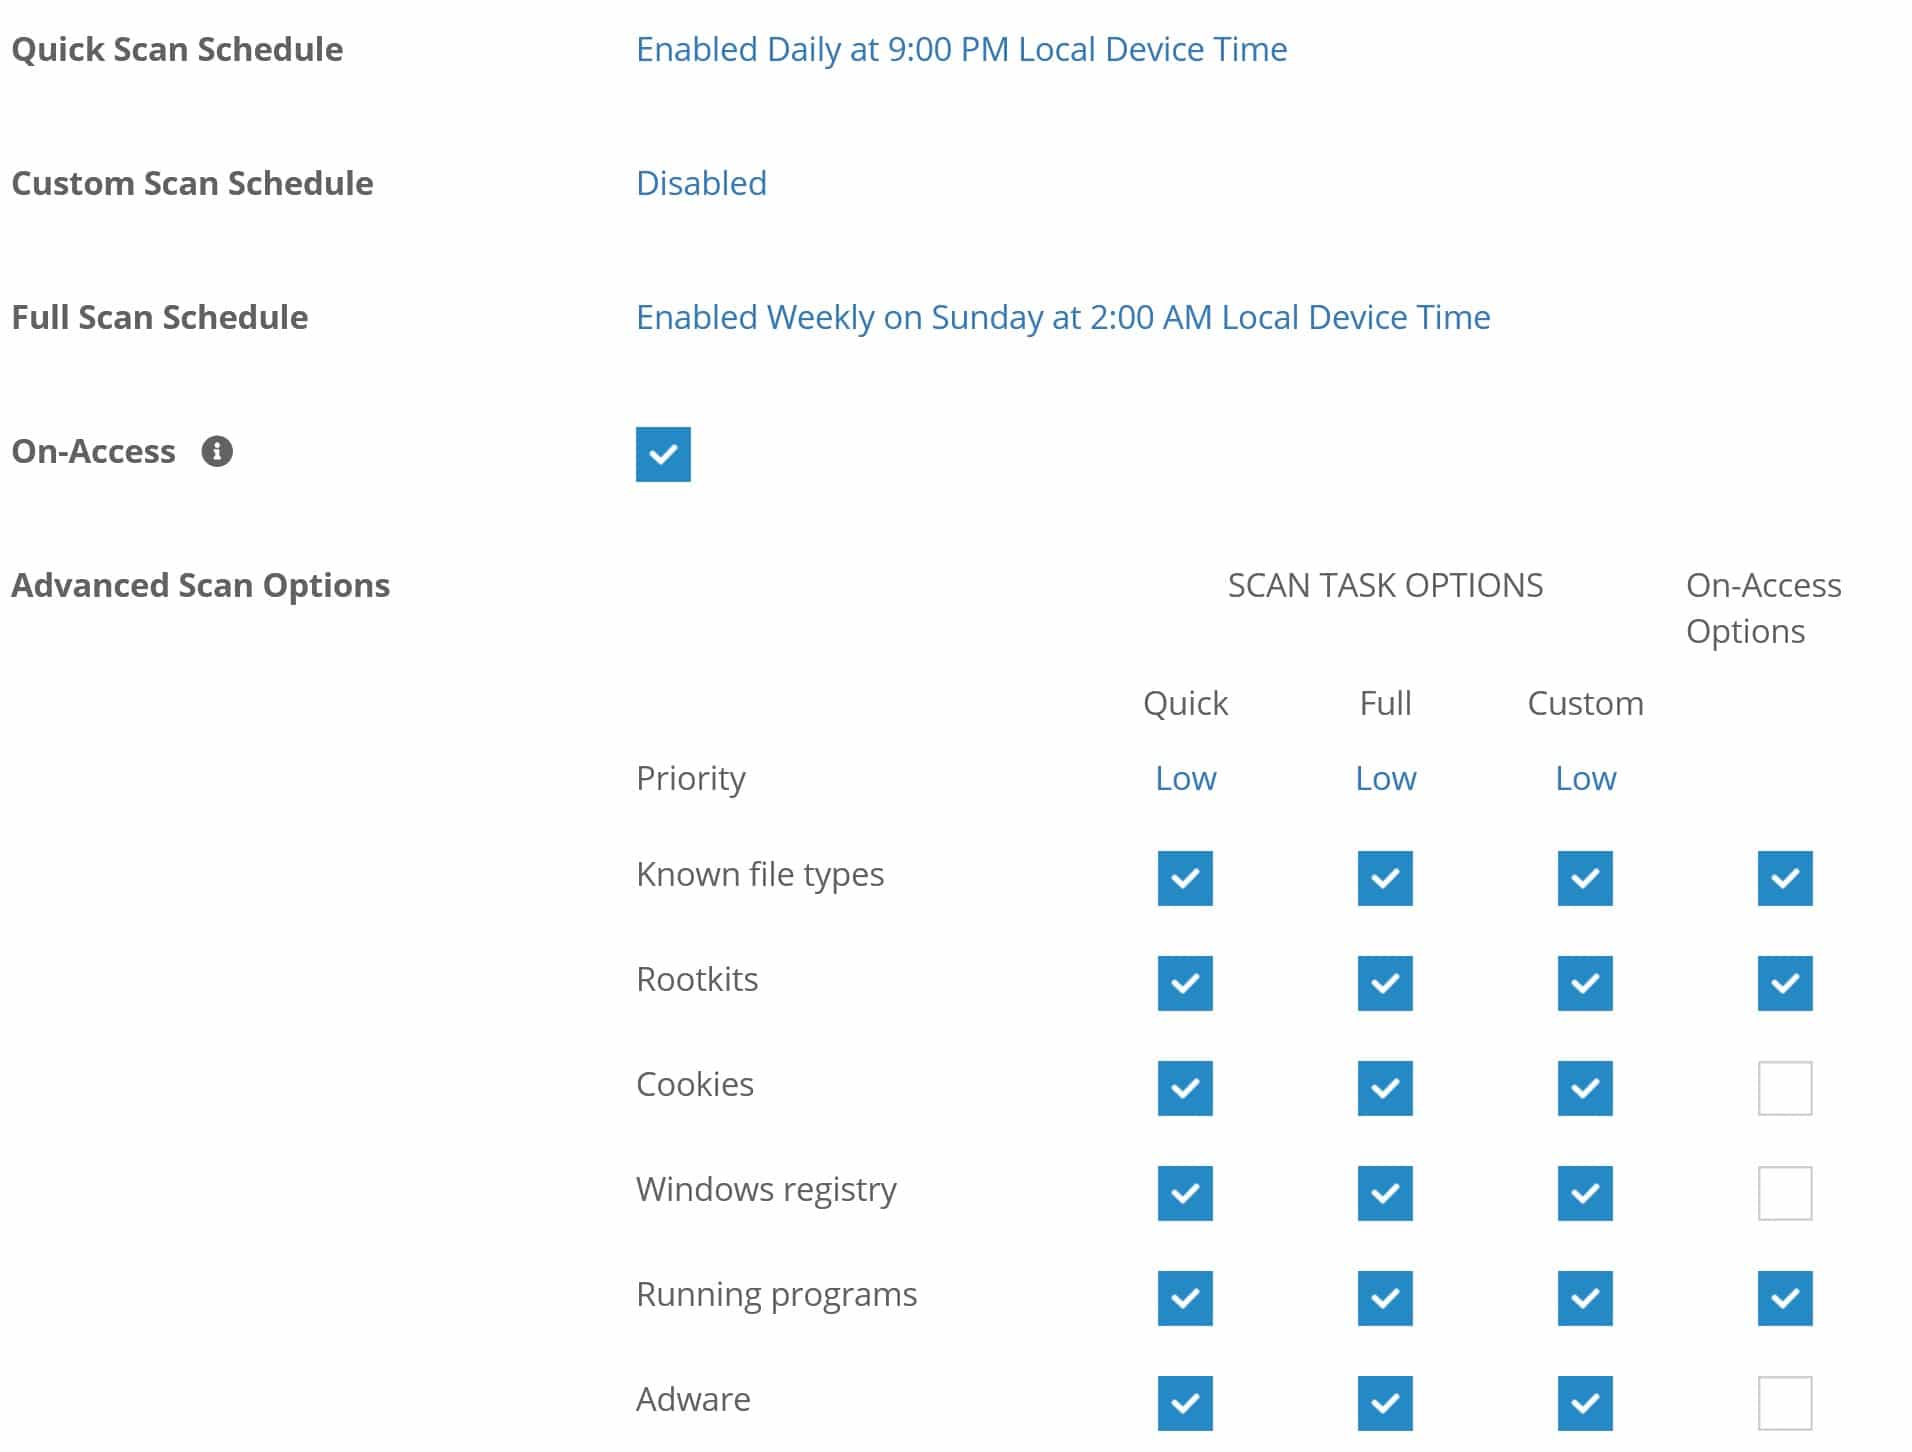Open the Quick Scan Schedule settings link

coord(962,48)
